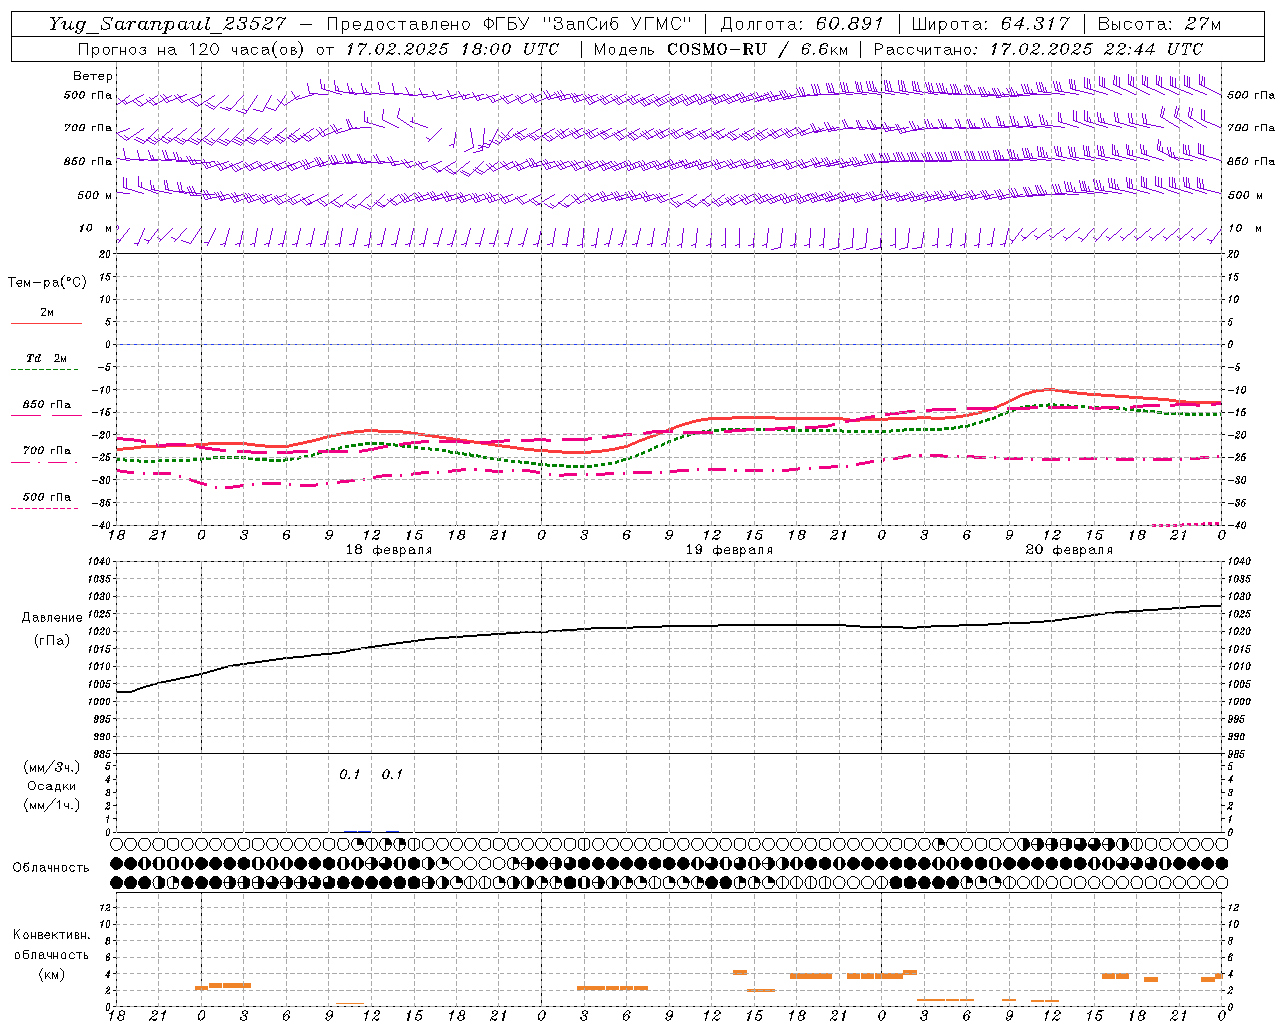Click the 1040 value on left pressure axis
This screenshot has width=1280, height=1024.
coord(99,562)
